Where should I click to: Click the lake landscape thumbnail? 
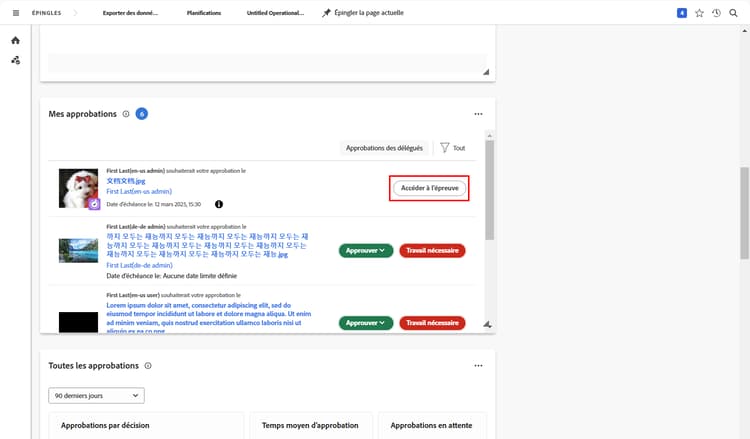coord(78,251)
